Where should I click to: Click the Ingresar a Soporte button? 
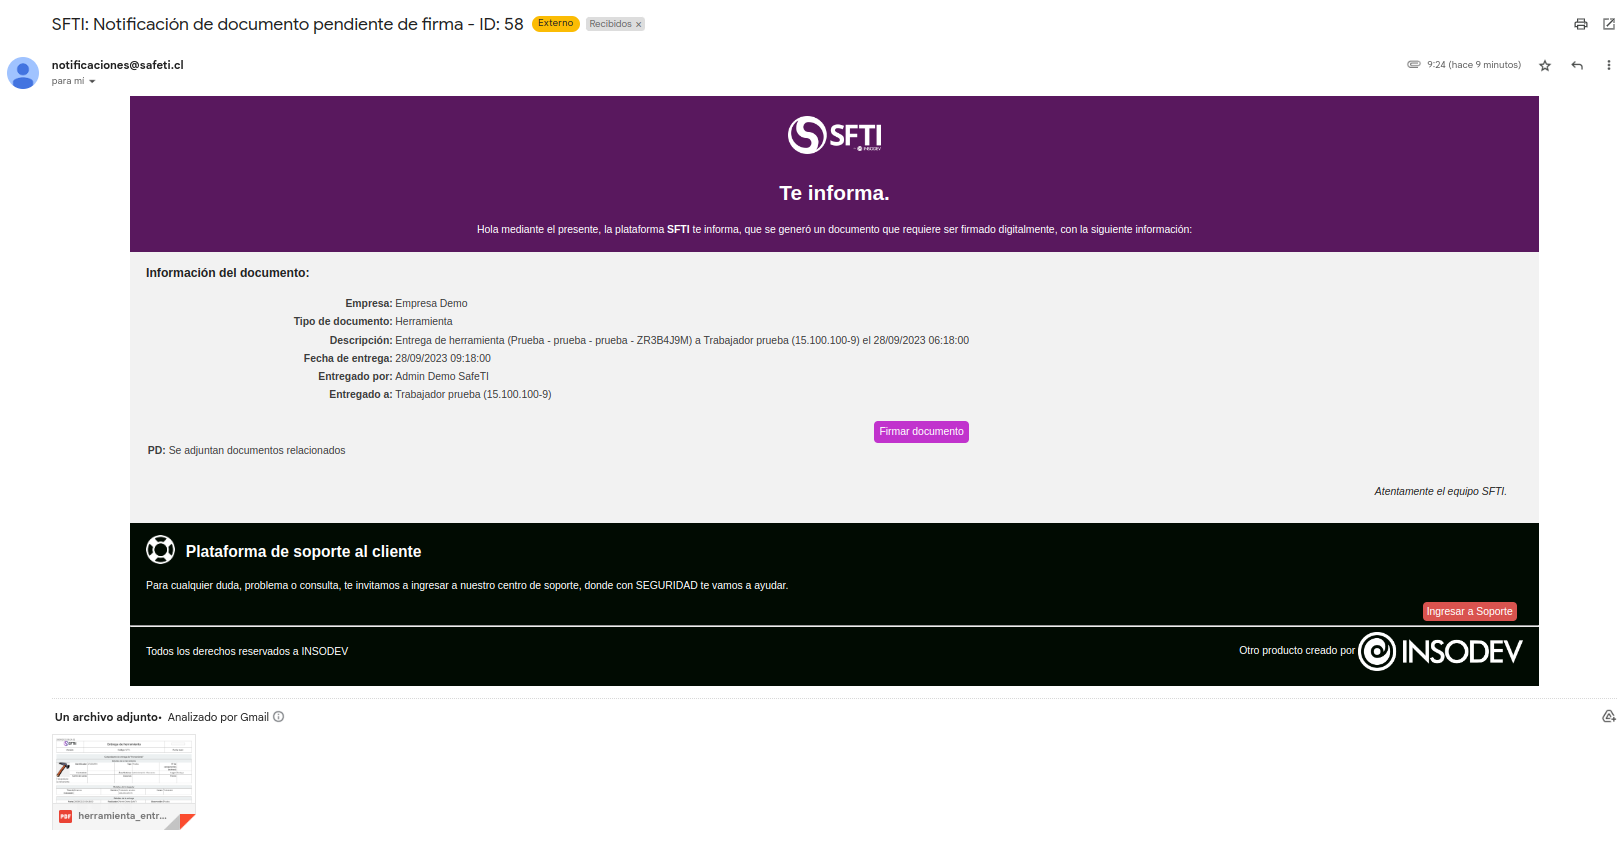(x=1470, y=611)
